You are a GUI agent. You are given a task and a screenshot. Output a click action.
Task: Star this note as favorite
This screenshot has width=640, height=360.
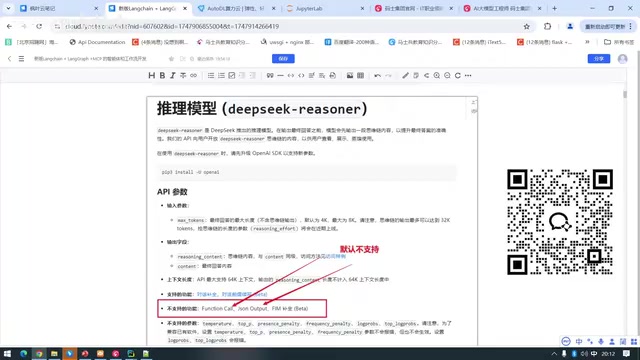click(171, 59)
